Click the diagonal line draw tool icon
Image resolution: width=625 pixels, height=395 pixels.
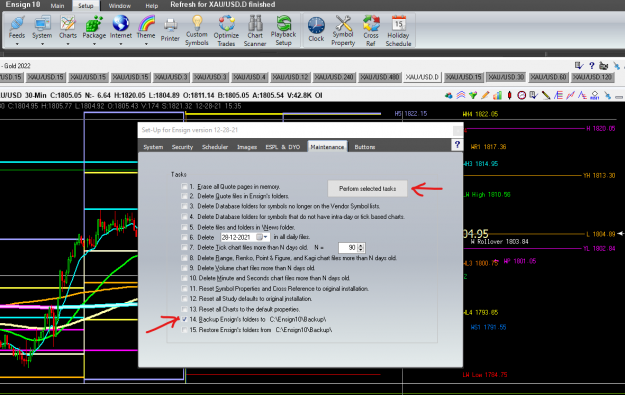[x=546, y=95]
